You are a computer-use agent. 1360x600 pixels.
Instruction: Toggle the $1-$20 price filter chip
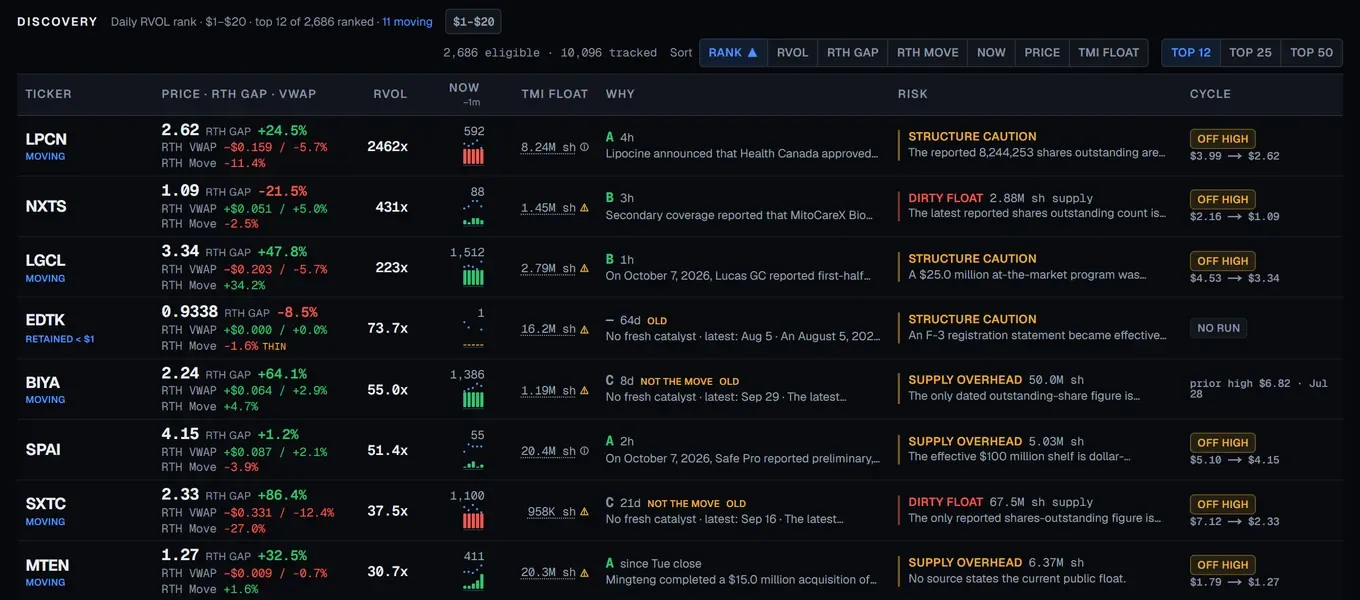(x=473, y=21)
